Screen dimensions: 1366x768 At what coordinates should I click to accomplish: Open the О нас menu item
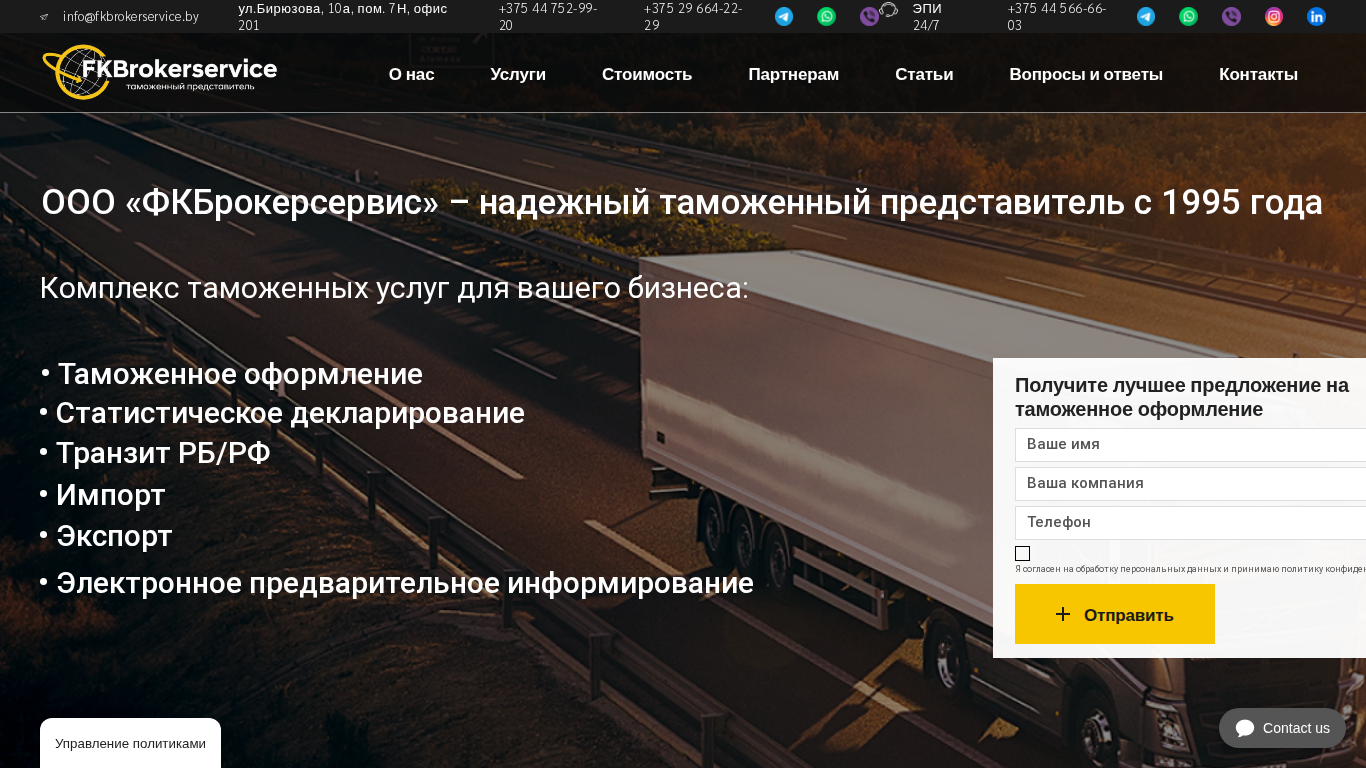pyautogui.click(x=411, y=74)
